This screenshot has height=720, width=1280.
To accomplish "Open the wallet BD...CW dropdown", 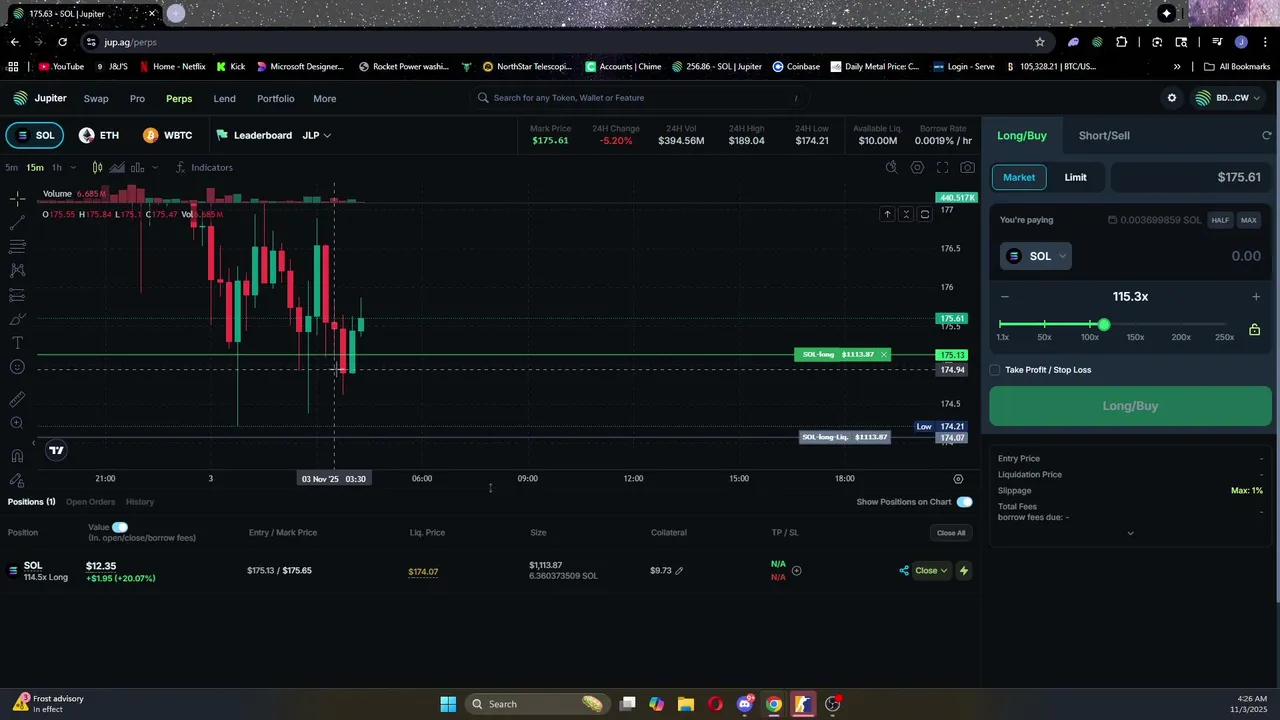I will point(1226,98).
